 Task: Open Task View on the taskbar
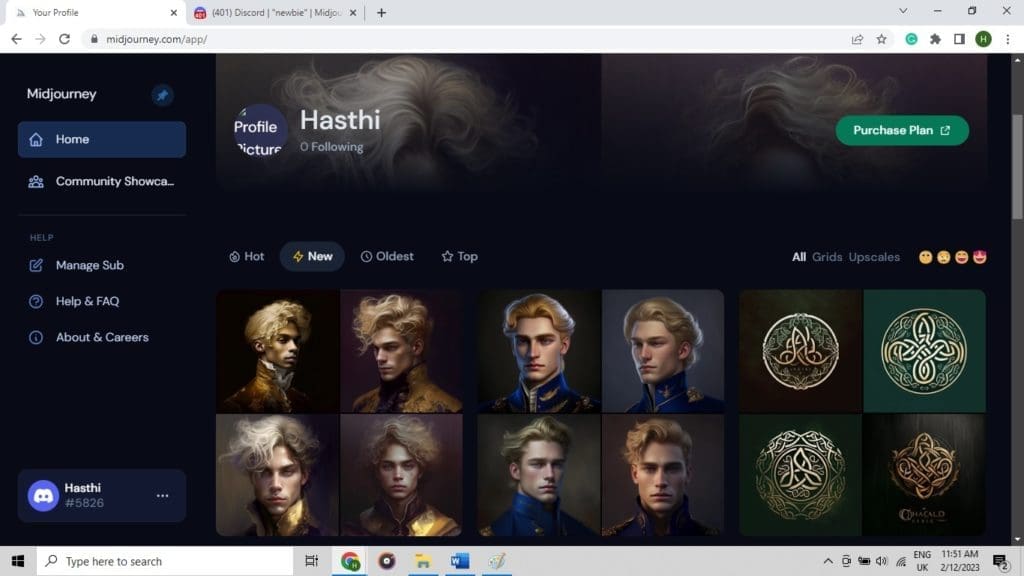click(x=312, y=561)
